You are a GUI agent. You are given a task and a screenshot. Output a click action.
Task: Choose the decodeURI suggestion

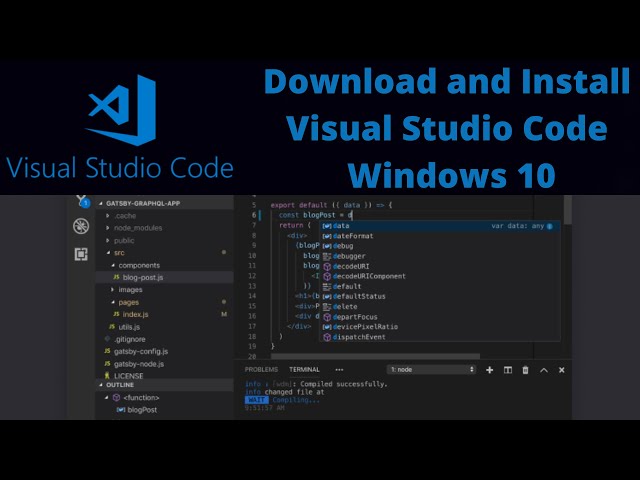tap(440, 266)
